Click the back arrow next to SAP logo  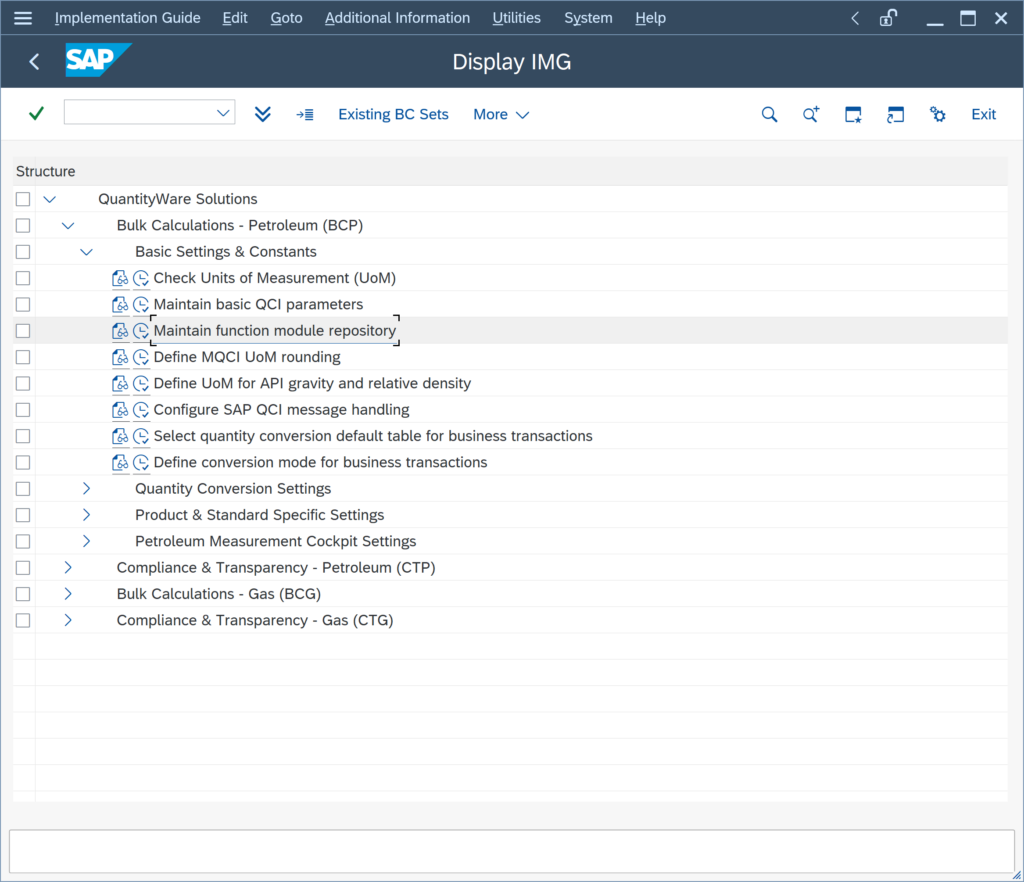tap(35, 62)
